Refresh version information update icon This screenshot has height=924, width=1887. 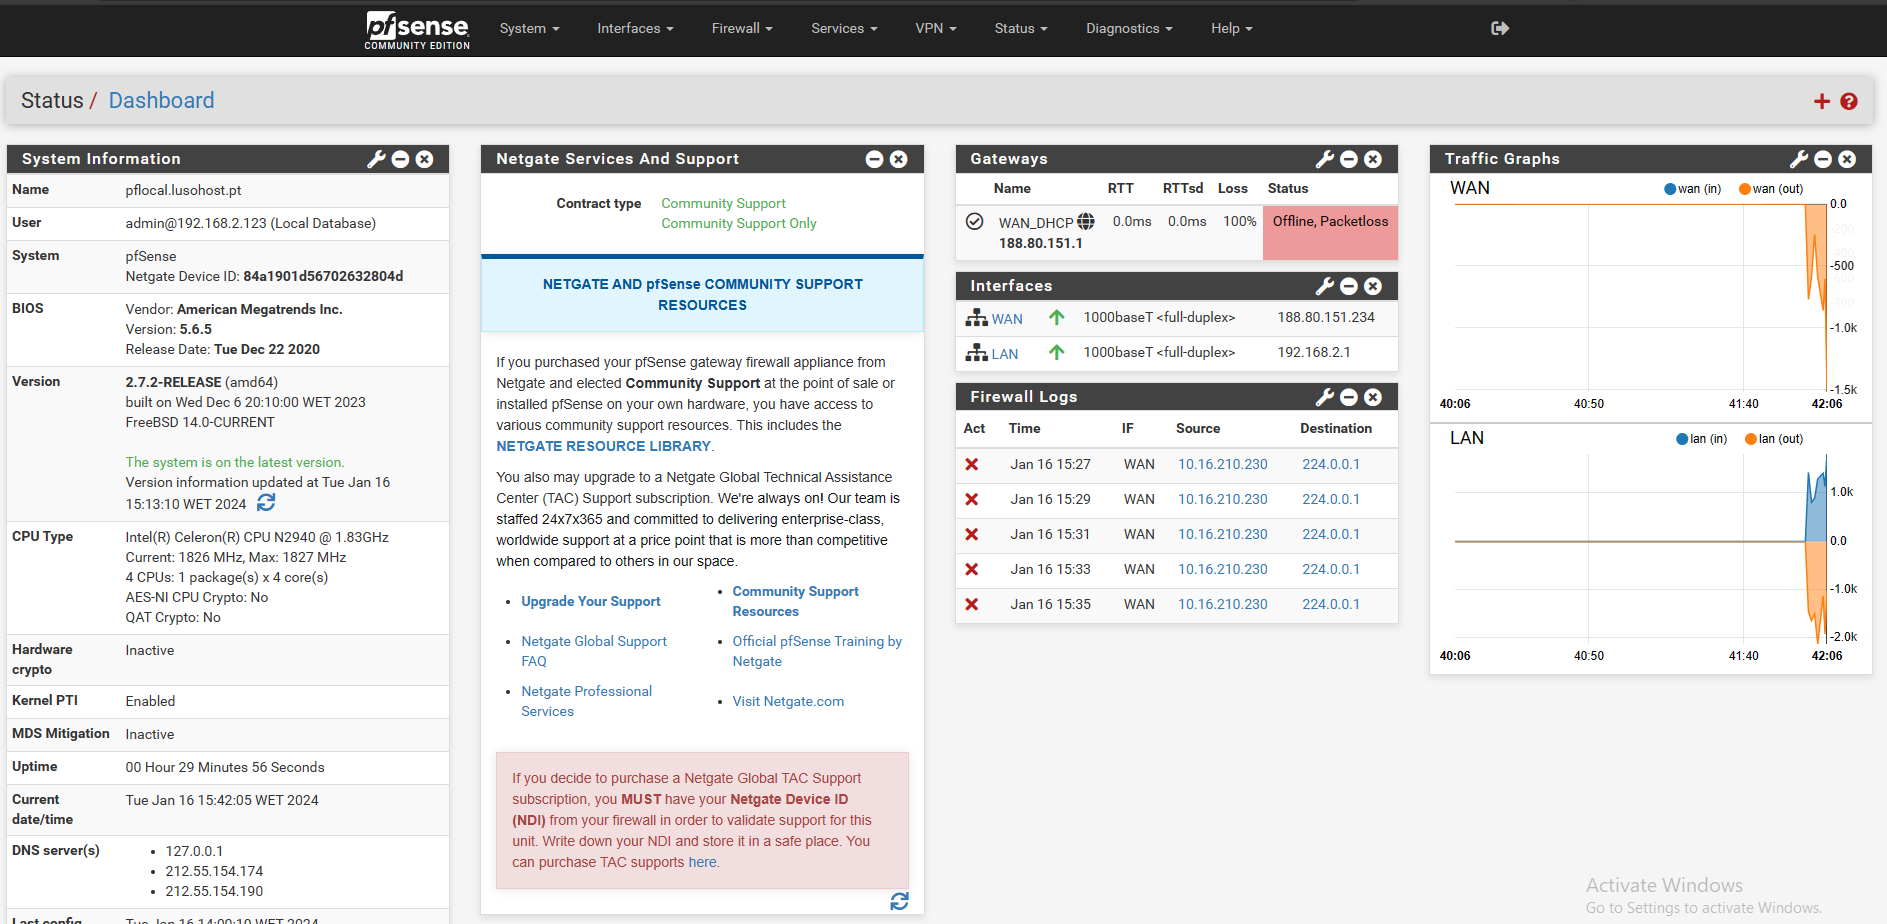click(266, 503)
